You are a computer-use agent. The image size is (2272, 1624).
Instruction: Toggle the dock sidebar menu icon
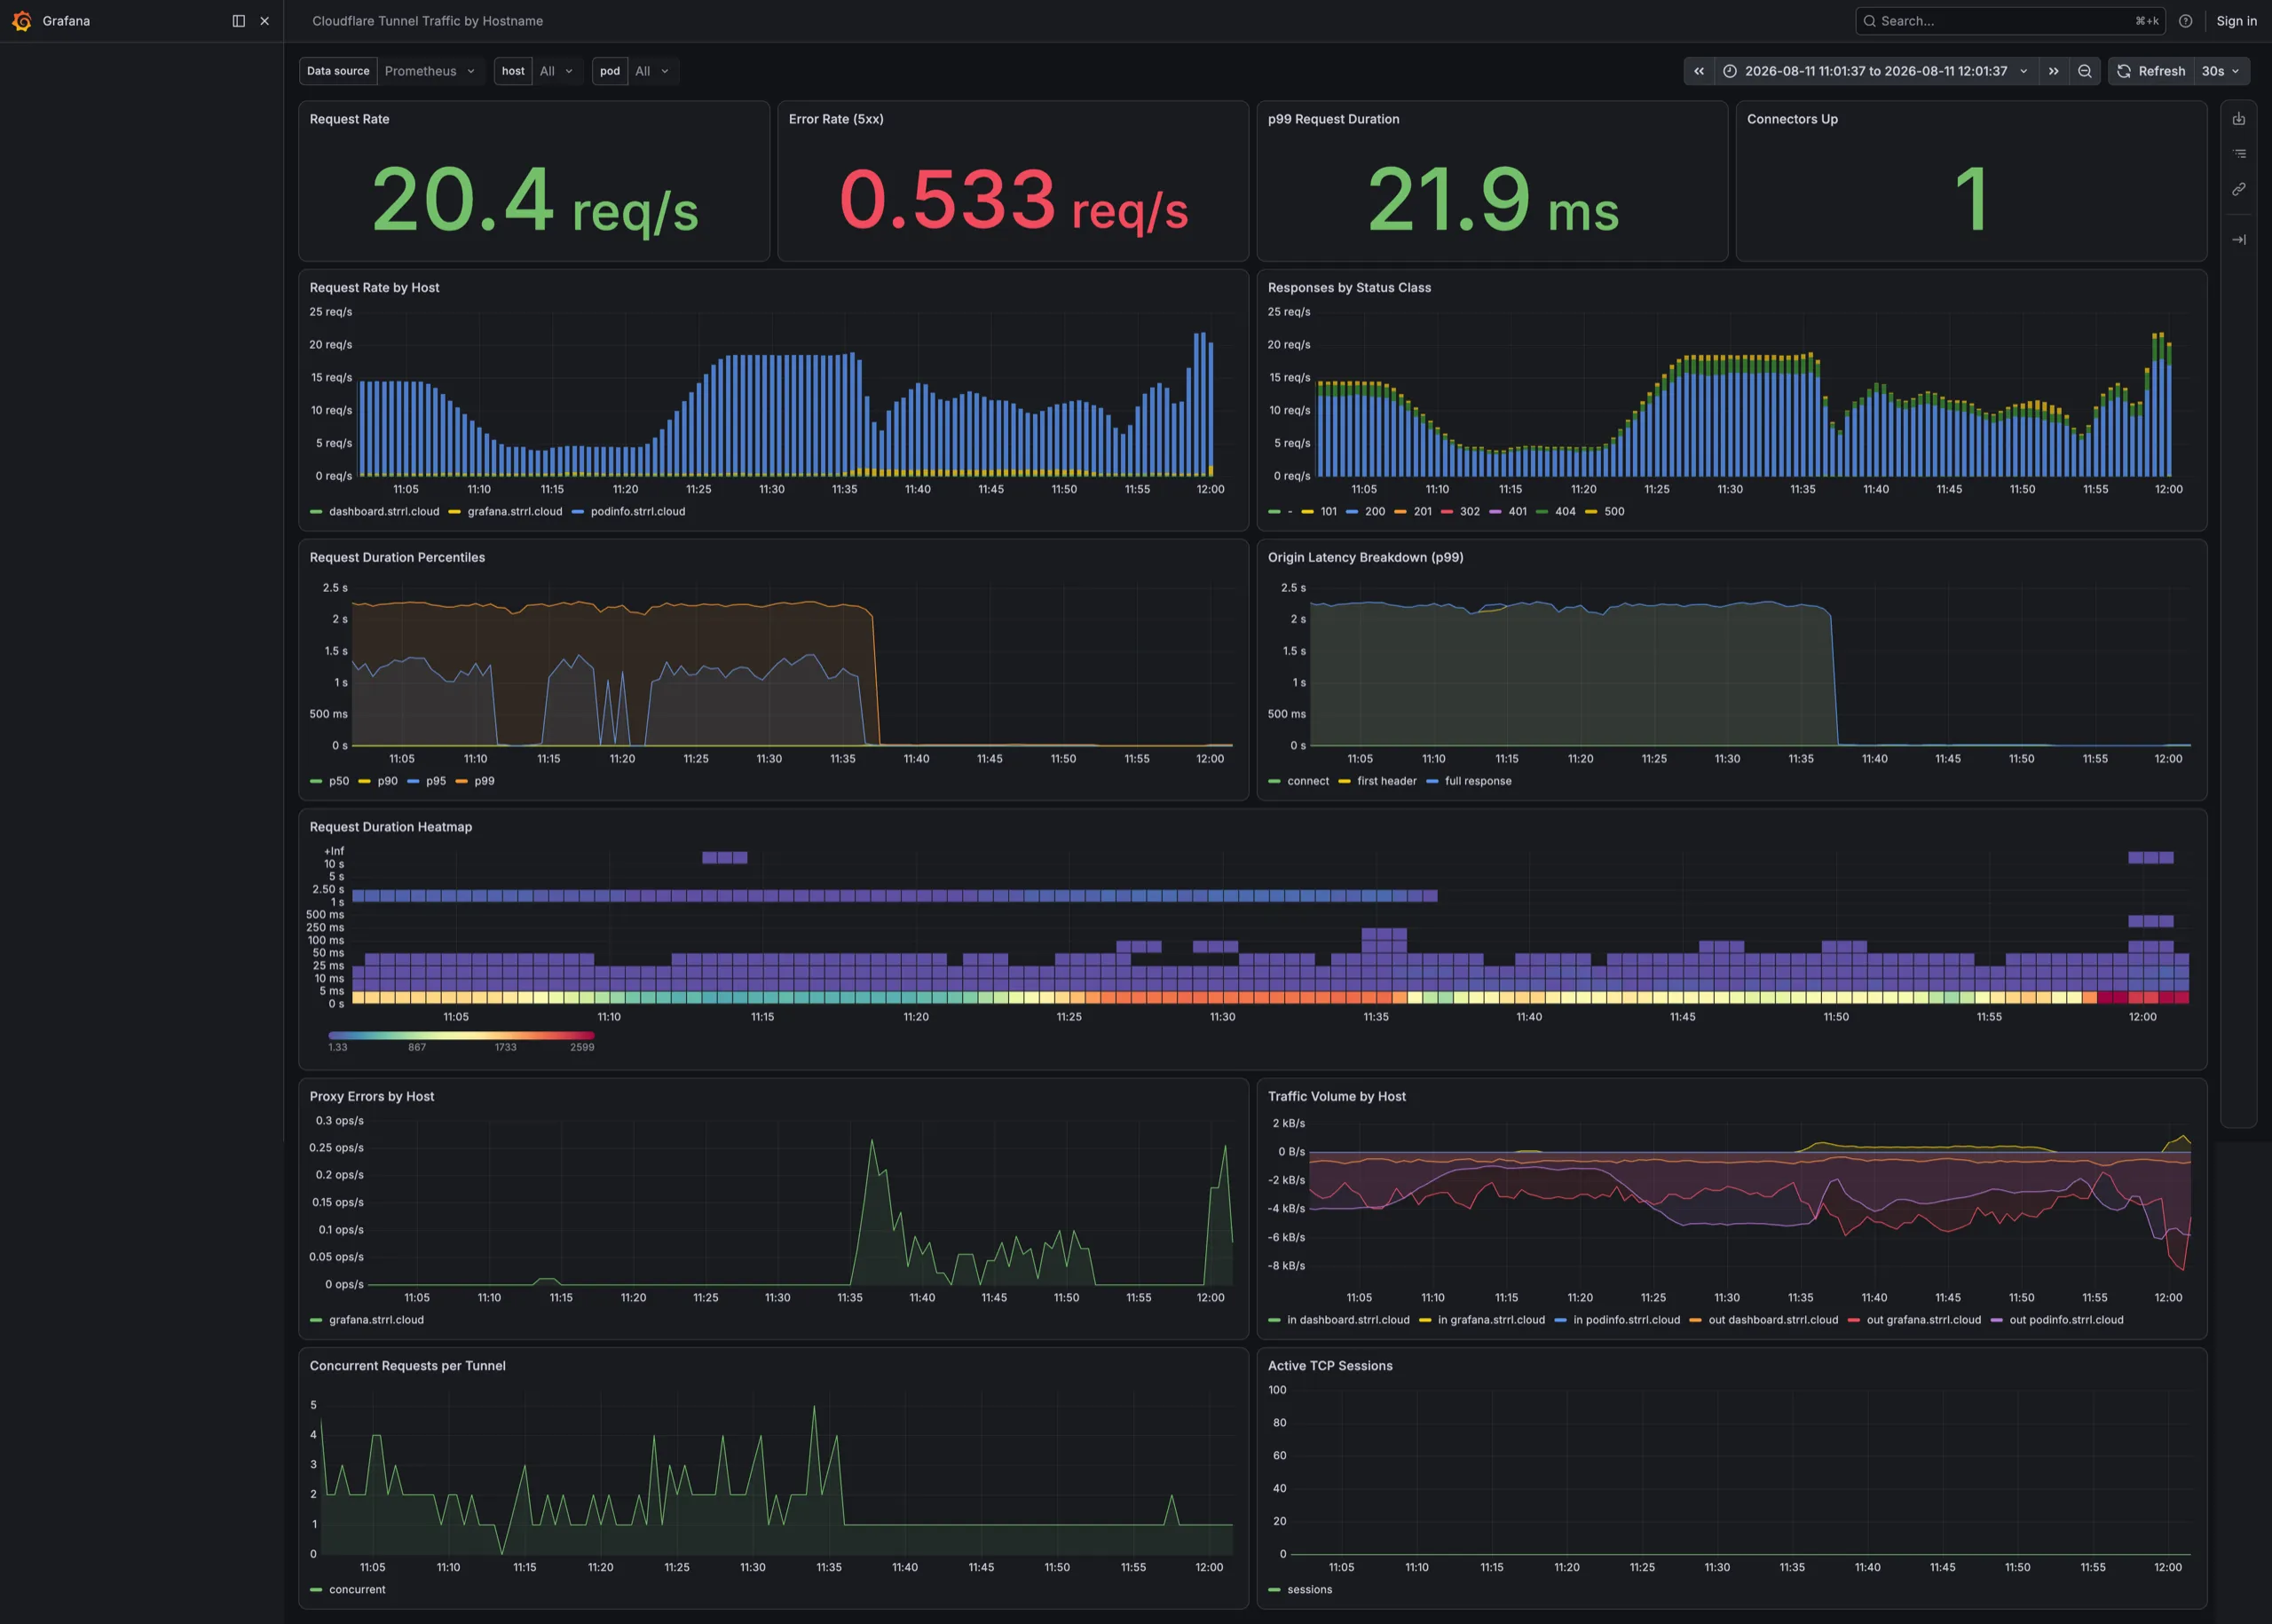coord(238,21)
